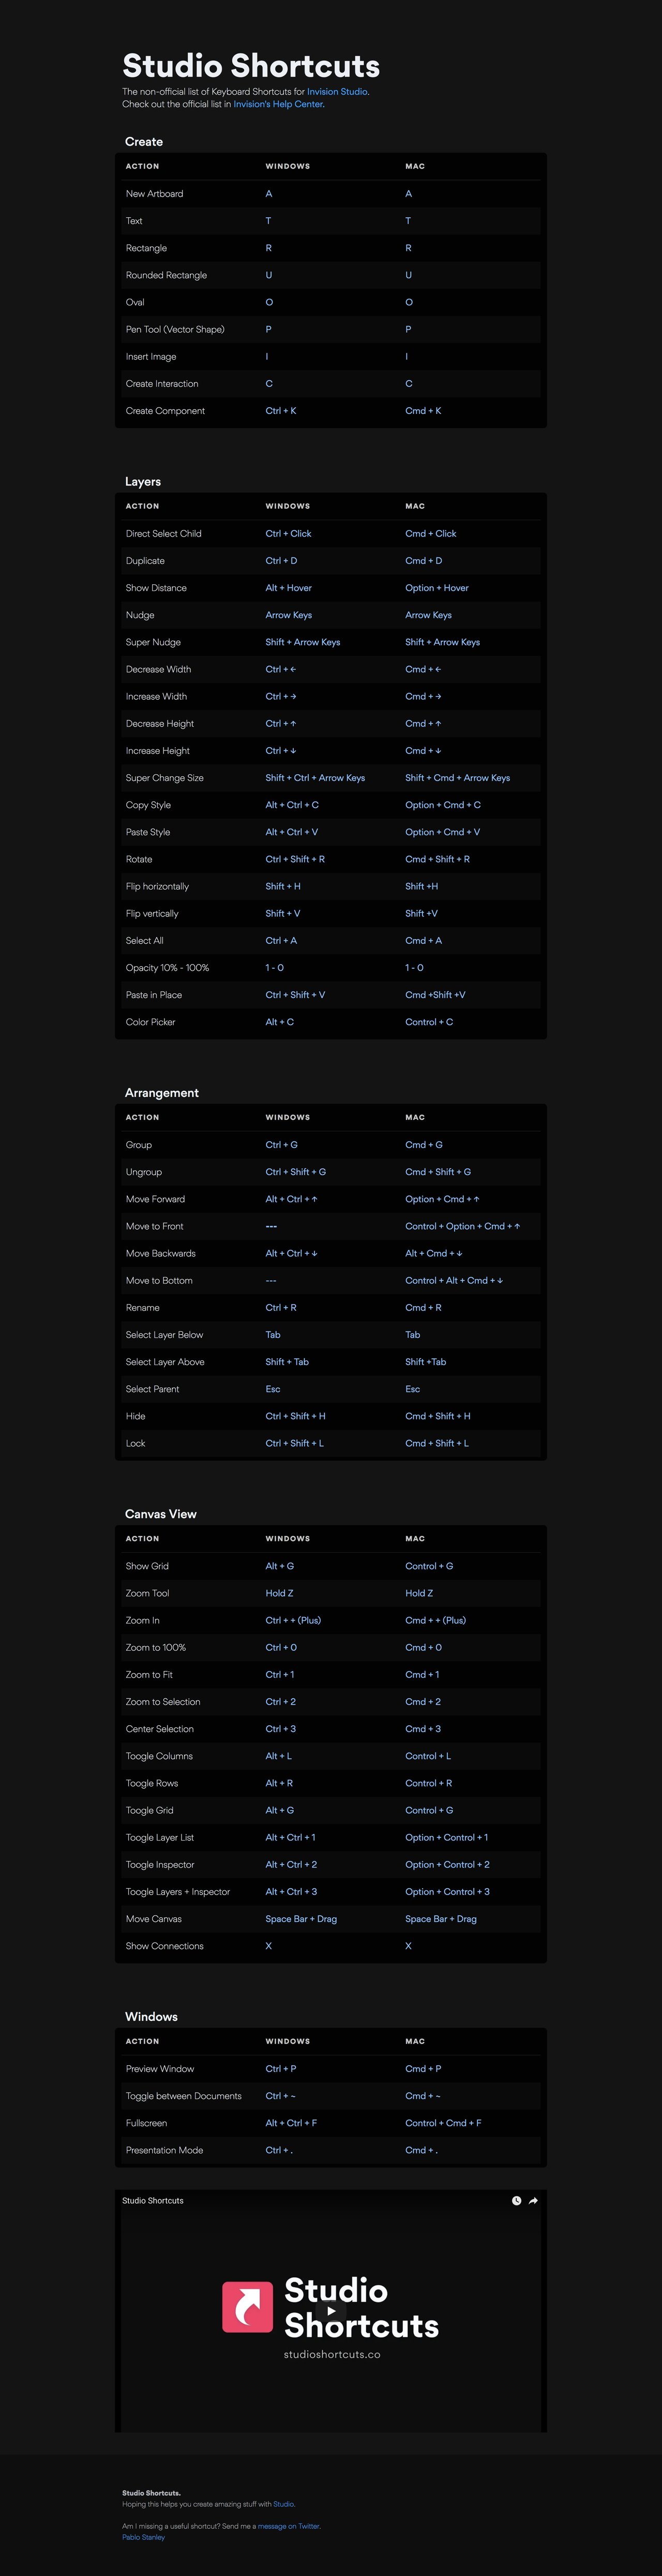
Task: Click 'Ungroup' action
Action: click(144, 1172)
